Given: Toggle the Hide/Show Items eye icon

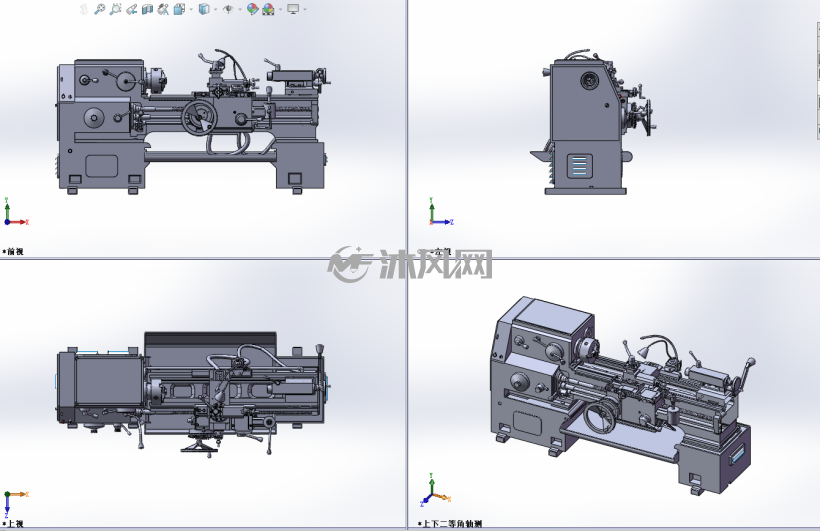Looking at the screenshot, I should click(x=229, y=9).
